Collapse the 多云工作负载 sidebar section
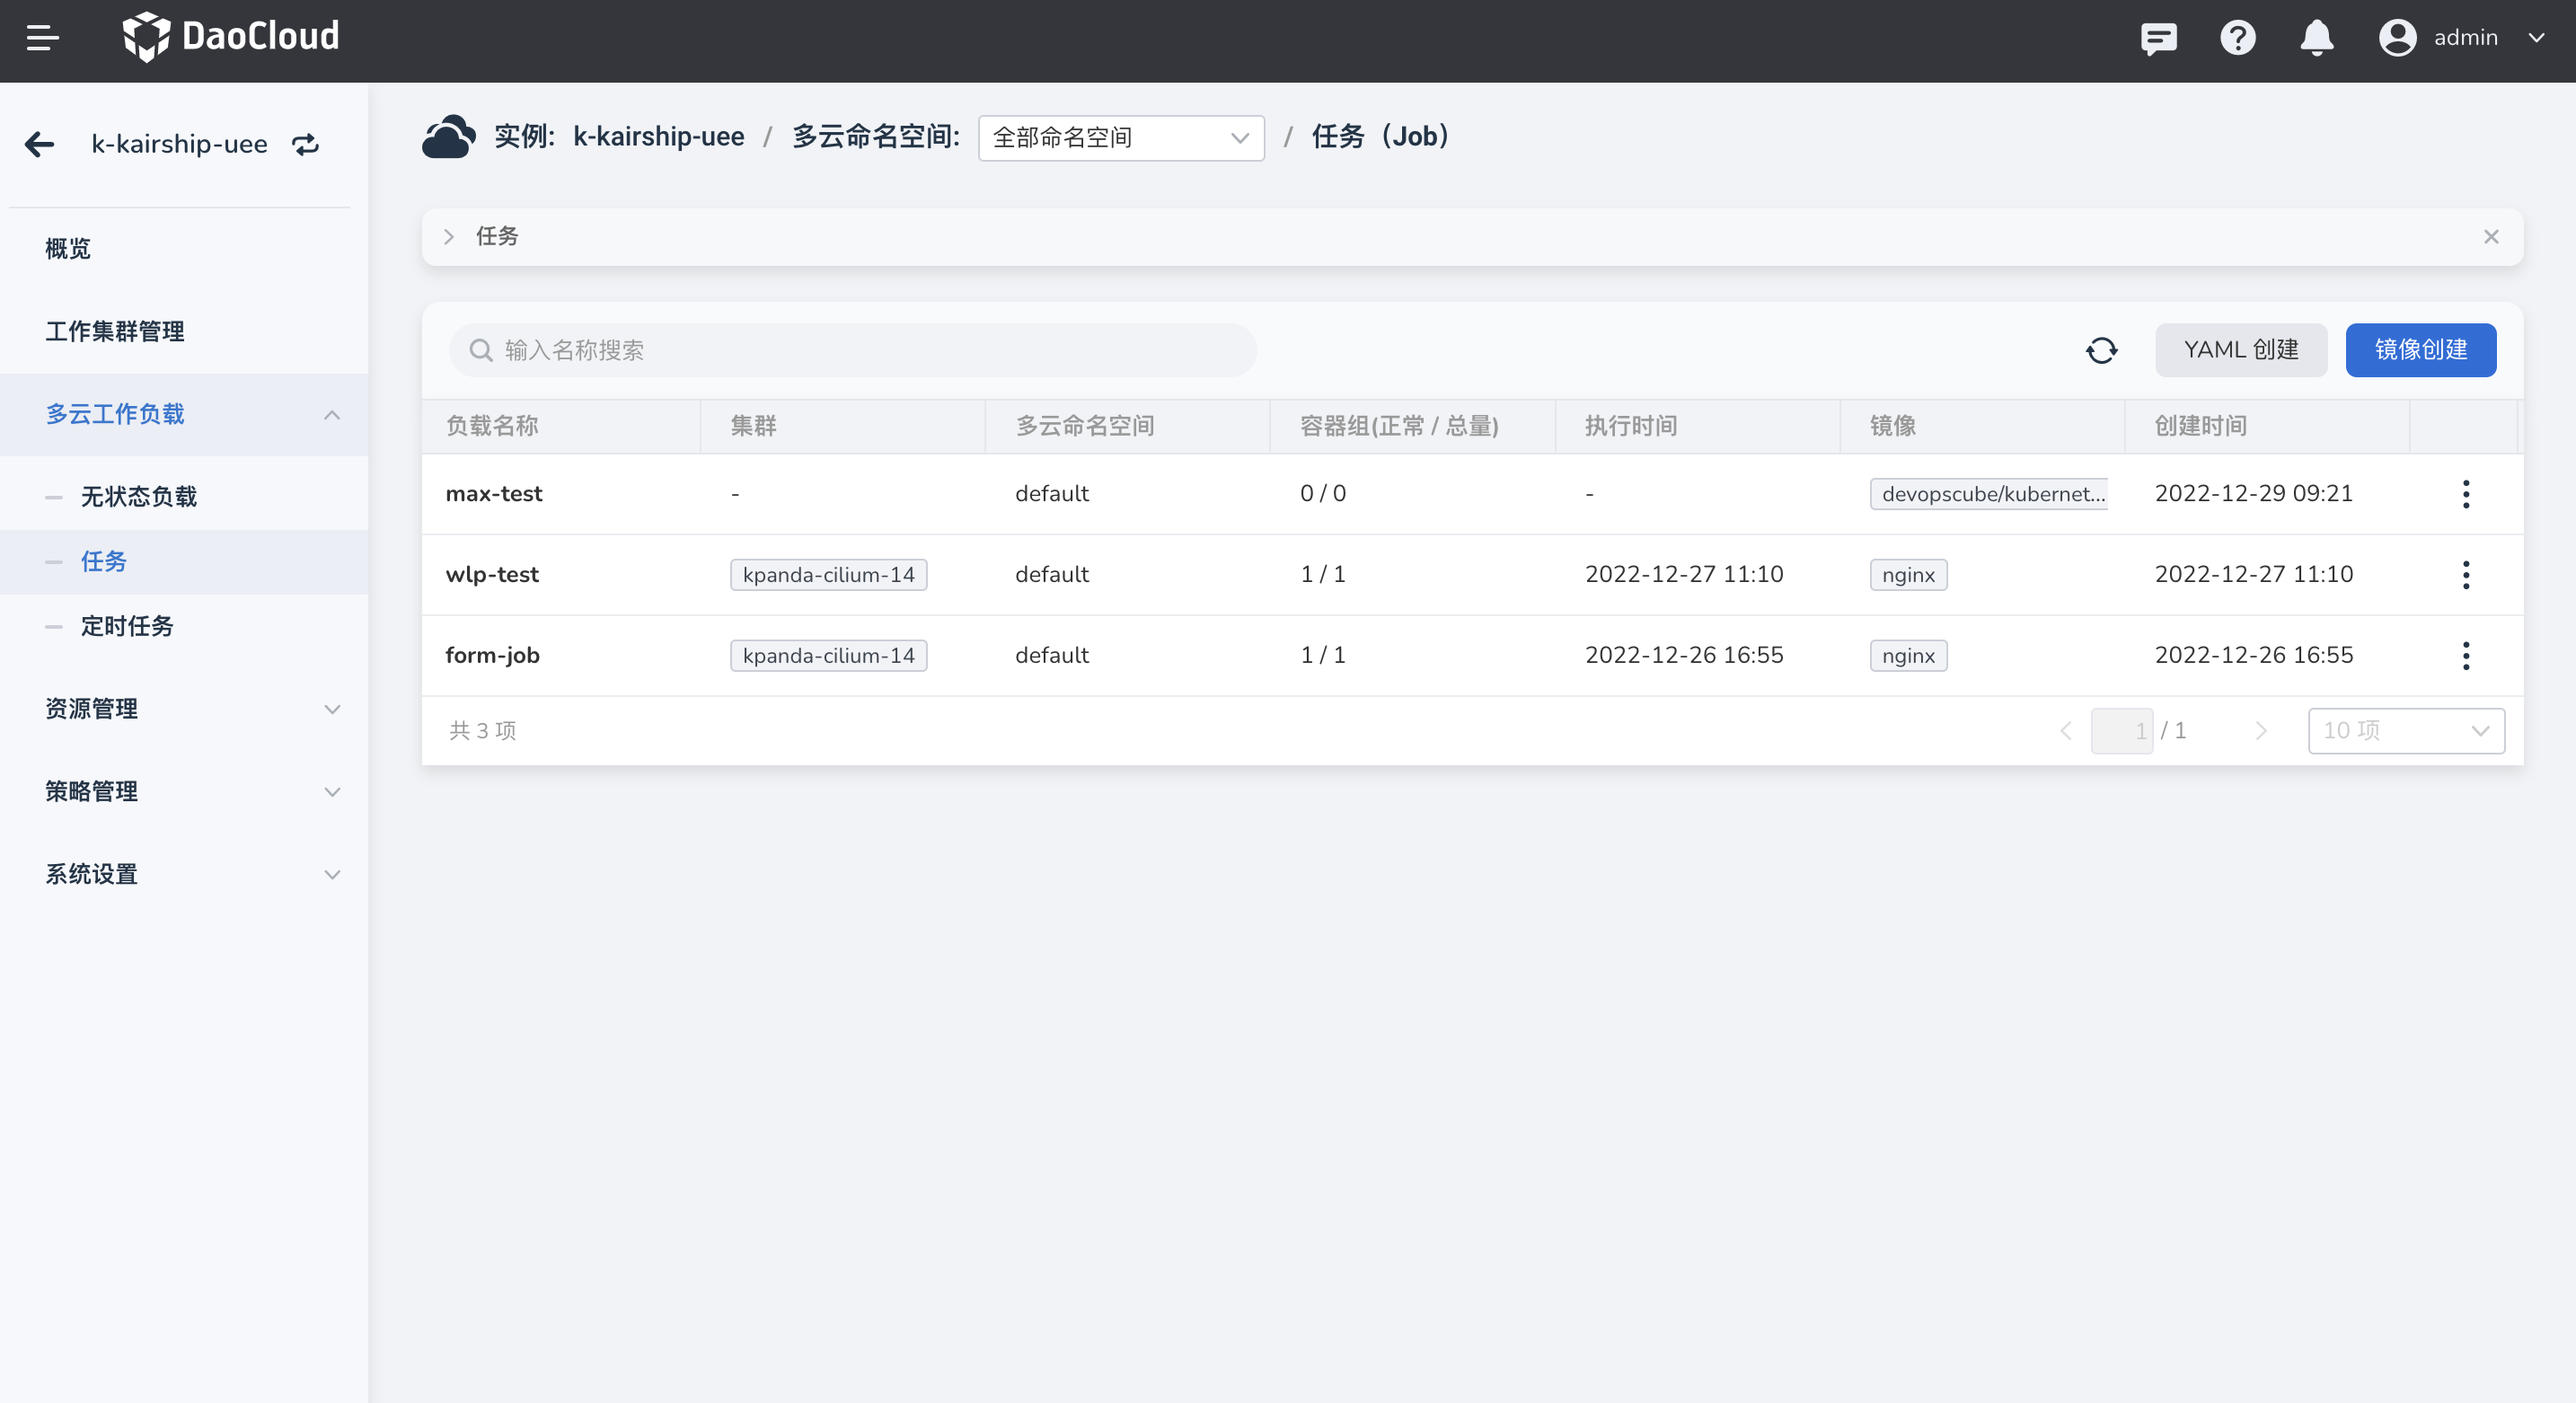 coord(332,415)
